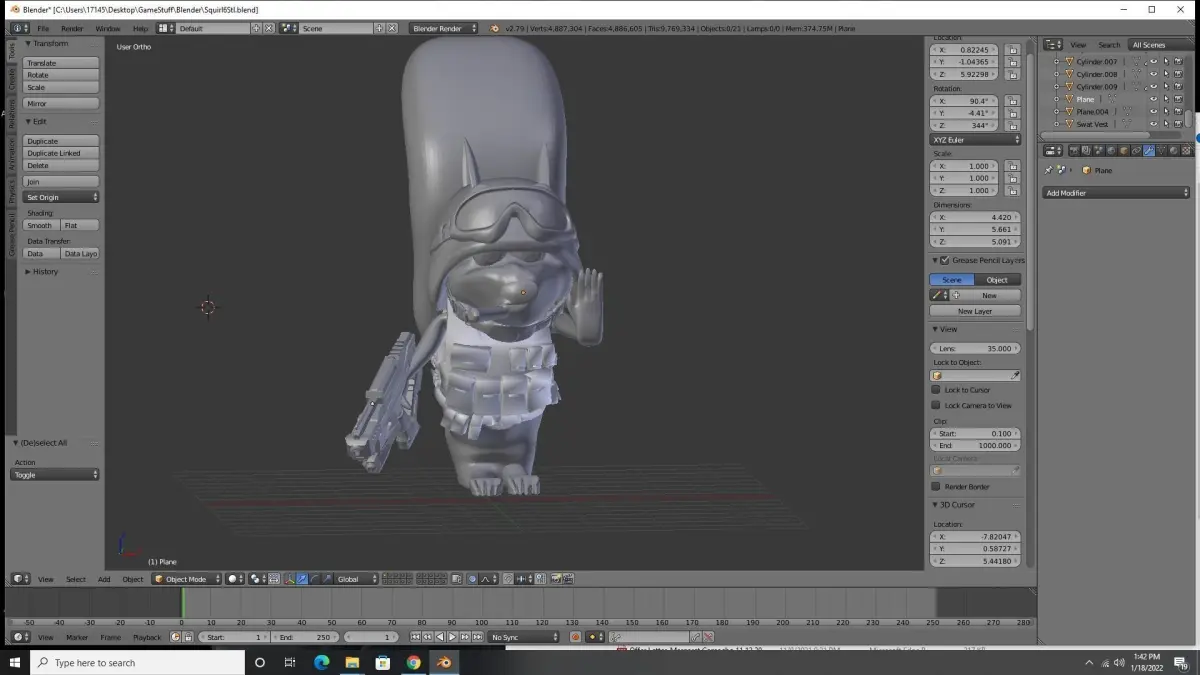Open the Blender Render engine dropdown
The width and height of the screenshot is (1200, 675).
point(445,28)
